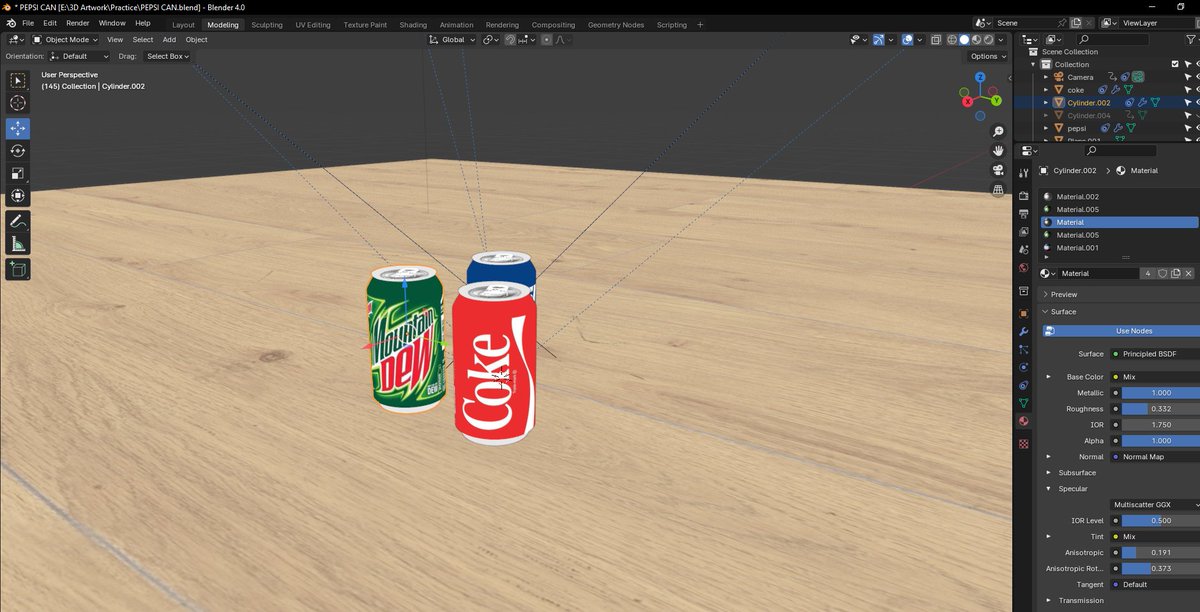Open the Tool properties tab

coord(1023,173)
